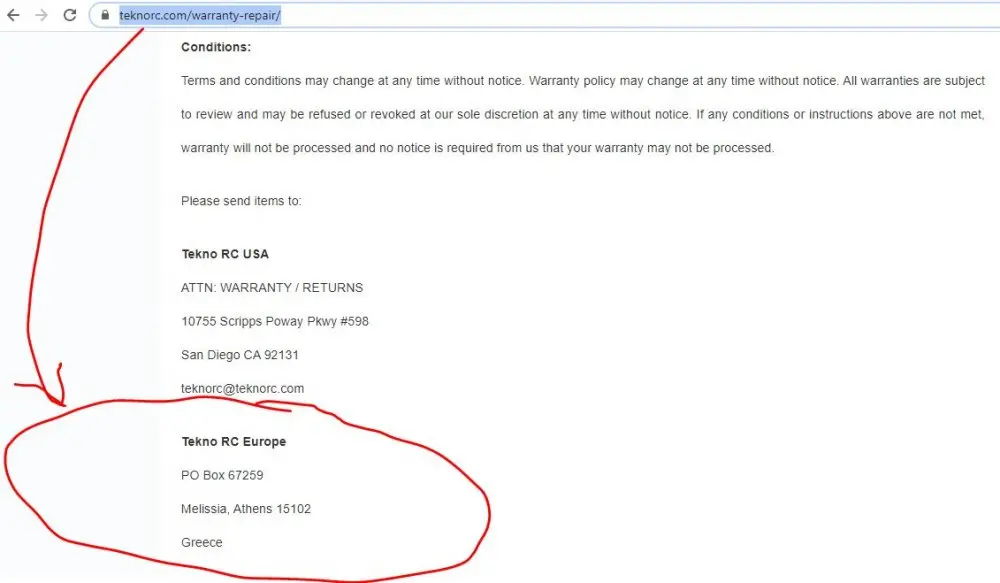Click the "Tekno RC Europe" heading
Viewport: 1000px width, 583px height.
tap(233, 441)
